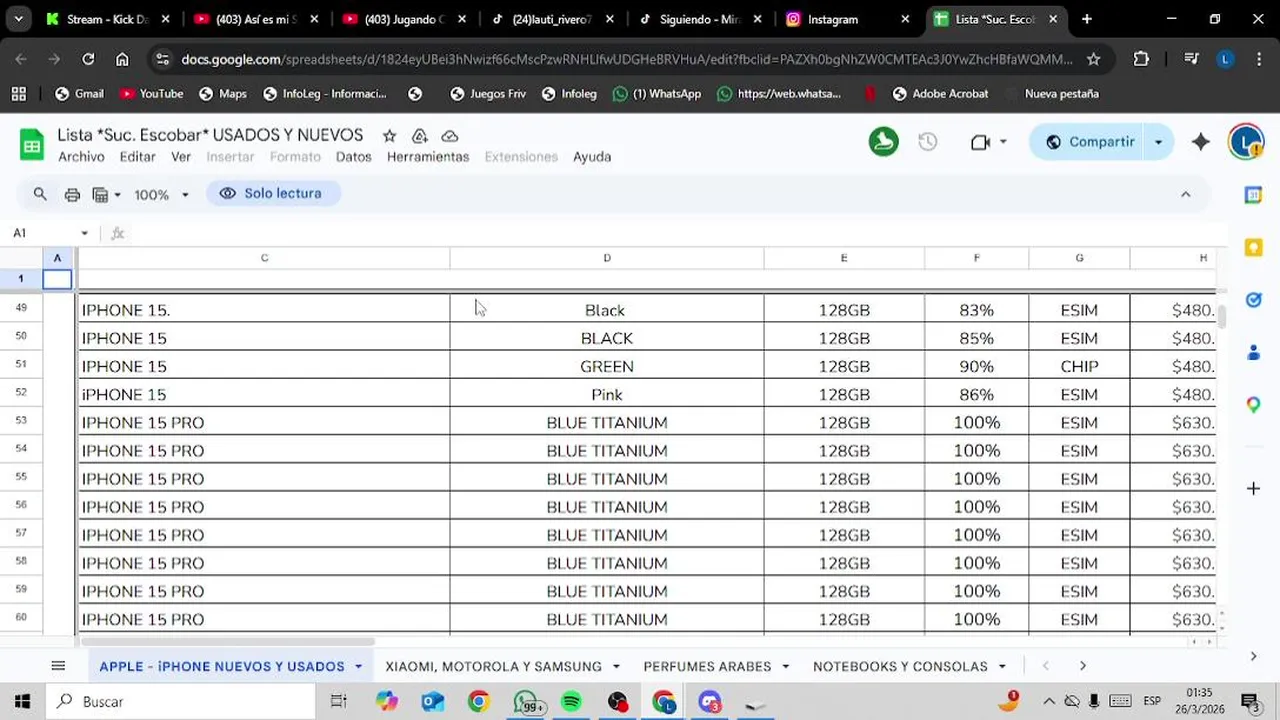Open version history clock icon
This screenshot has width=1280, height=720.
click(x=928, y=142)
